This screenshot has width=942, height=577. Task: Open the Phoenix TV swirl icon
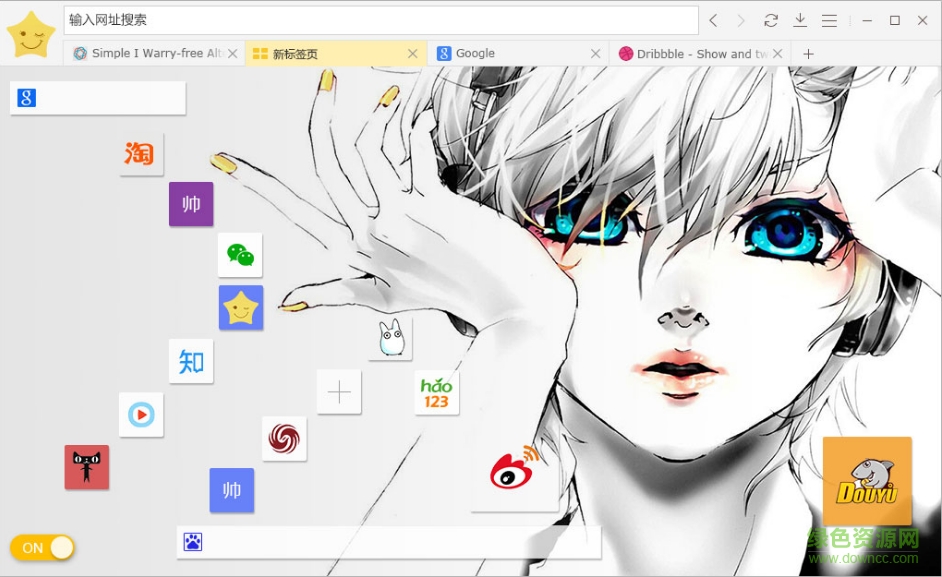tap(284, 439)
